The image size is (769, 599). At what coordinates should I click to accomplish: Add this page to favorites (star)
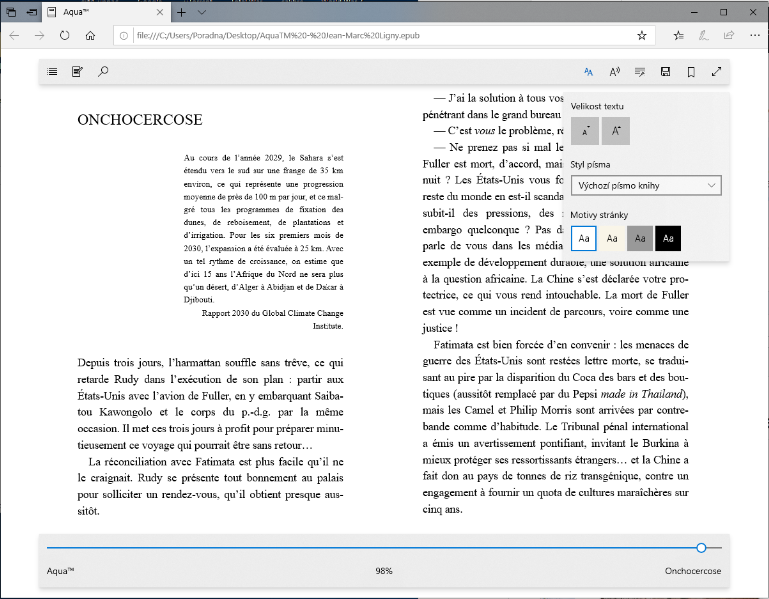click(641, 35)
